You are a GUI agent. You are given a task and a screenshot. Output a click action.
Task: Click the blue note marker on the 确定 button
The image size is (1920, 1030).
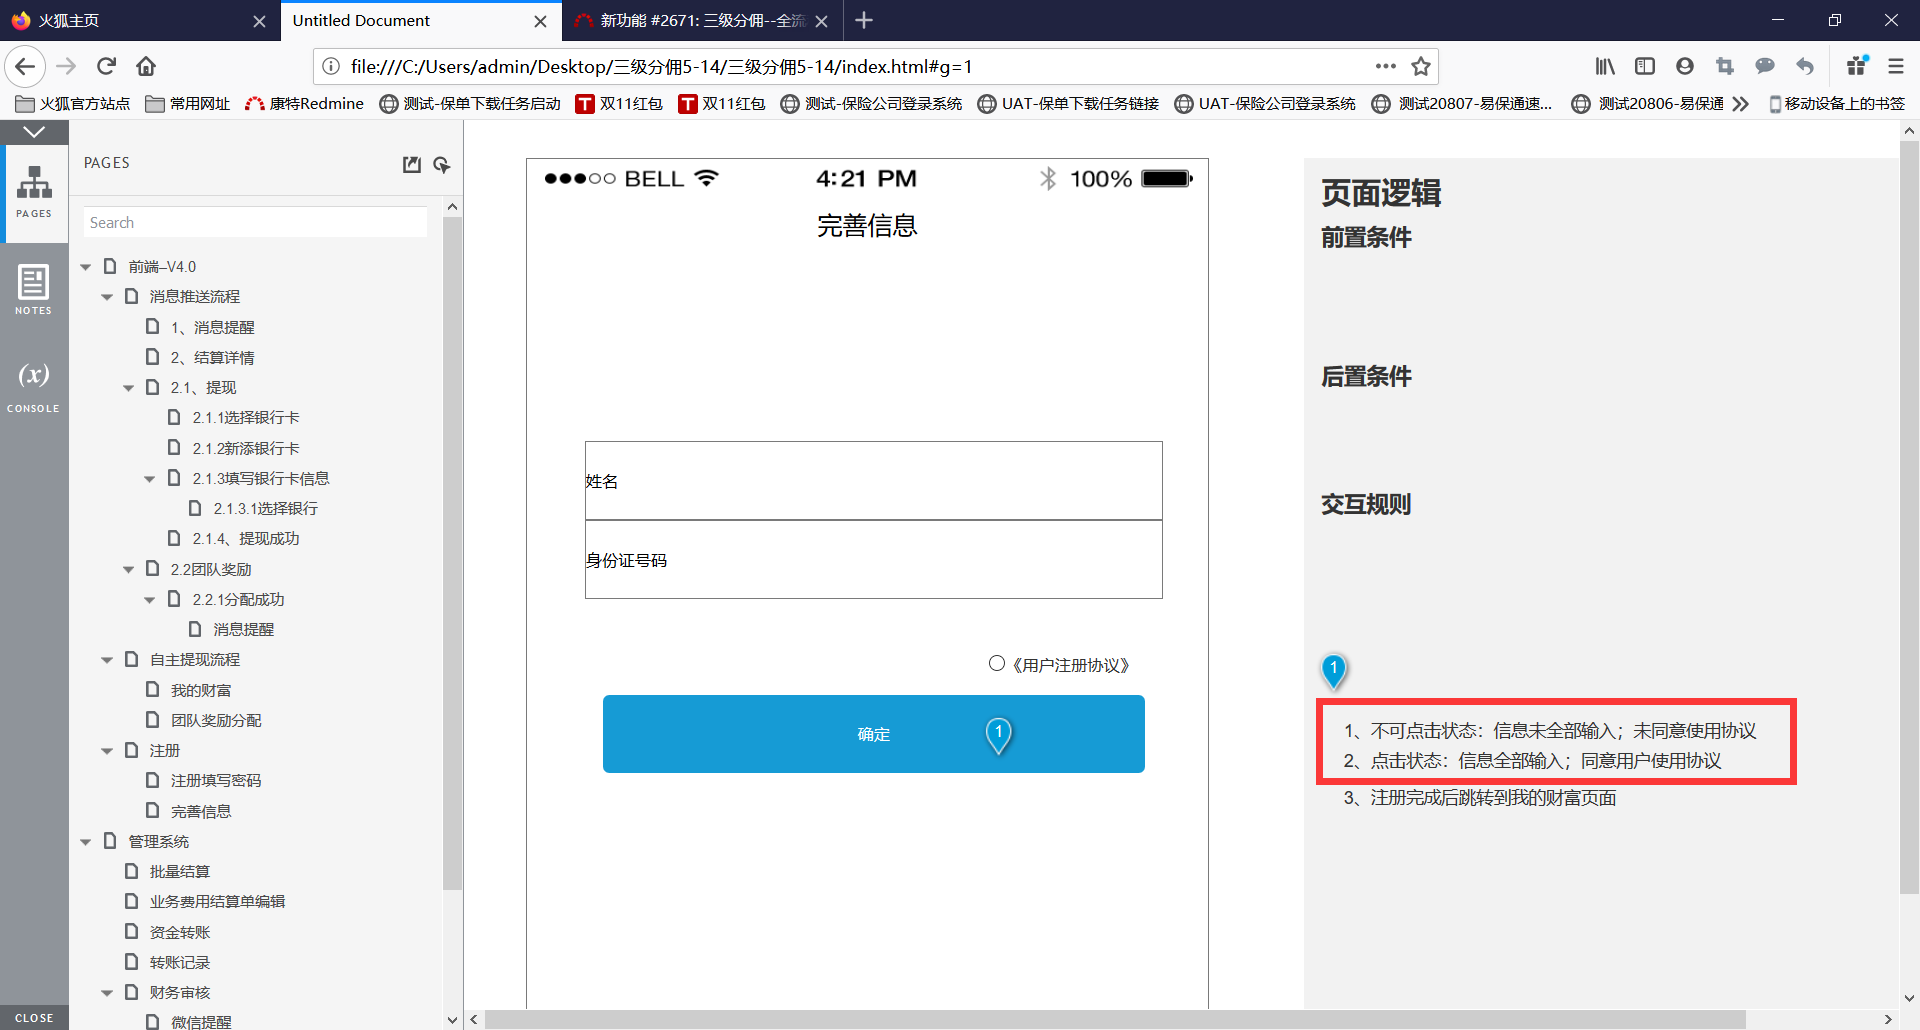click(998, 735)
